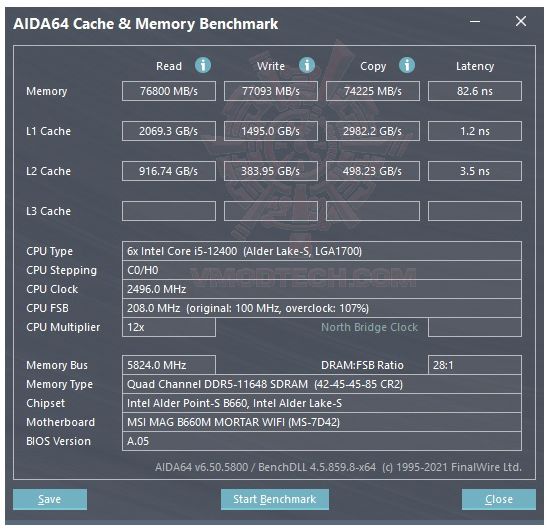Click the Read column header
This screenshot has width=550, height=532.
click(x=169, y=66)
